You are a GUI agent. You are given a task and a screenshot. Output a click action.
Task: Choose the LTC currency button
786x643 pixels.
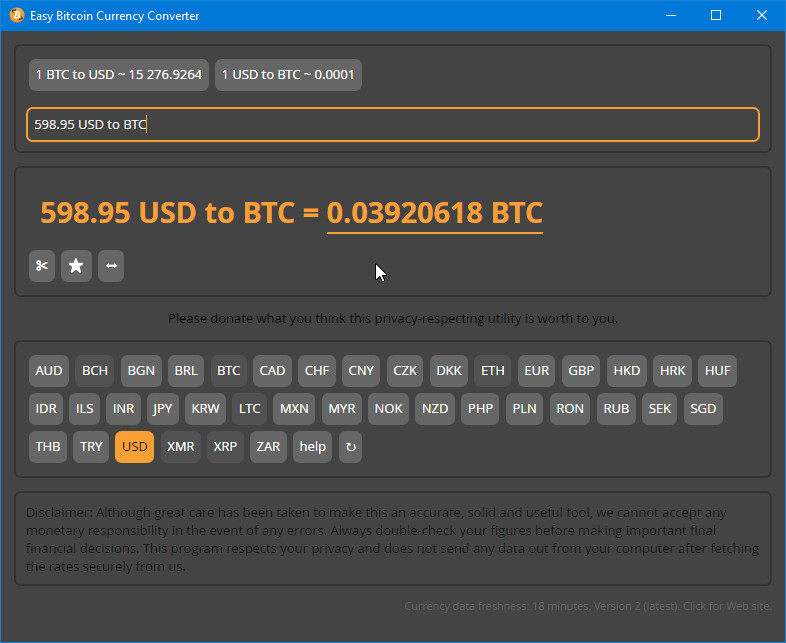pyautogui.click(x=250, y=409)
